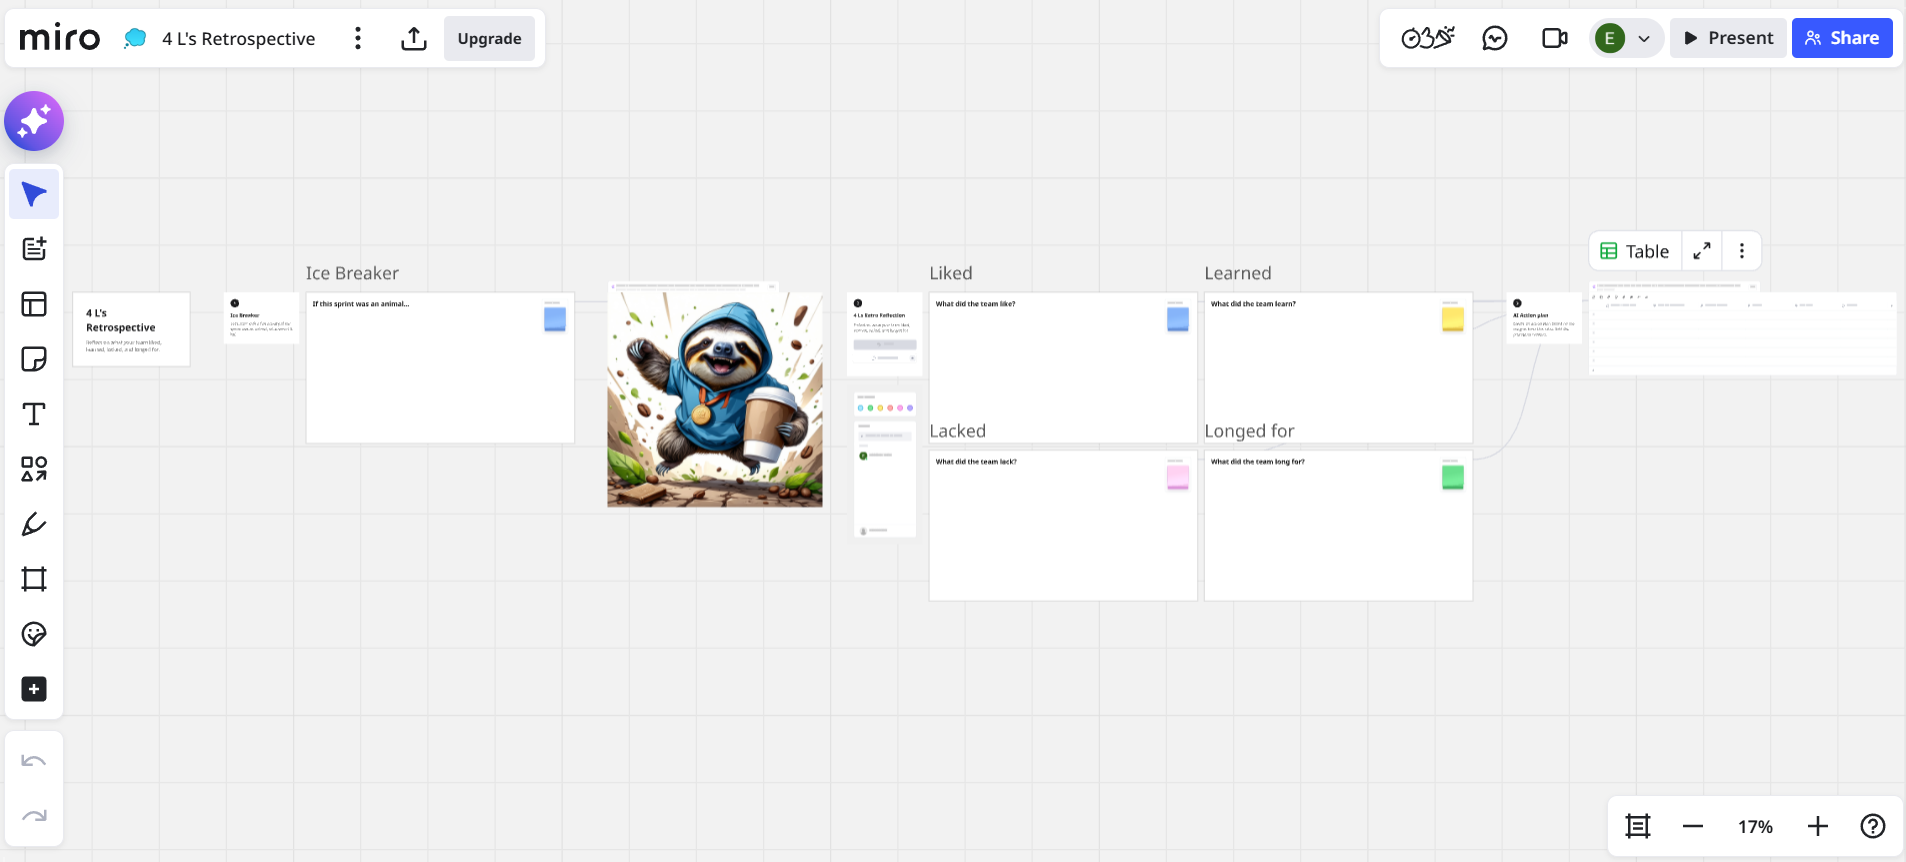Image resolution: width=1906 pixels, height=862 pixels.
Task: Select the Text tool
Action: click(x=34, y=414)
